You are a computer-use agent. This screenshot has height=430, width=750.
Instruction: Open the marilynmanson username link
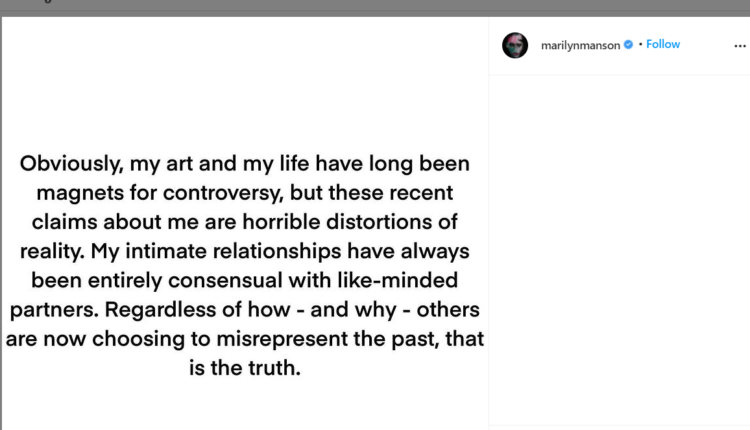pos(580,45)
